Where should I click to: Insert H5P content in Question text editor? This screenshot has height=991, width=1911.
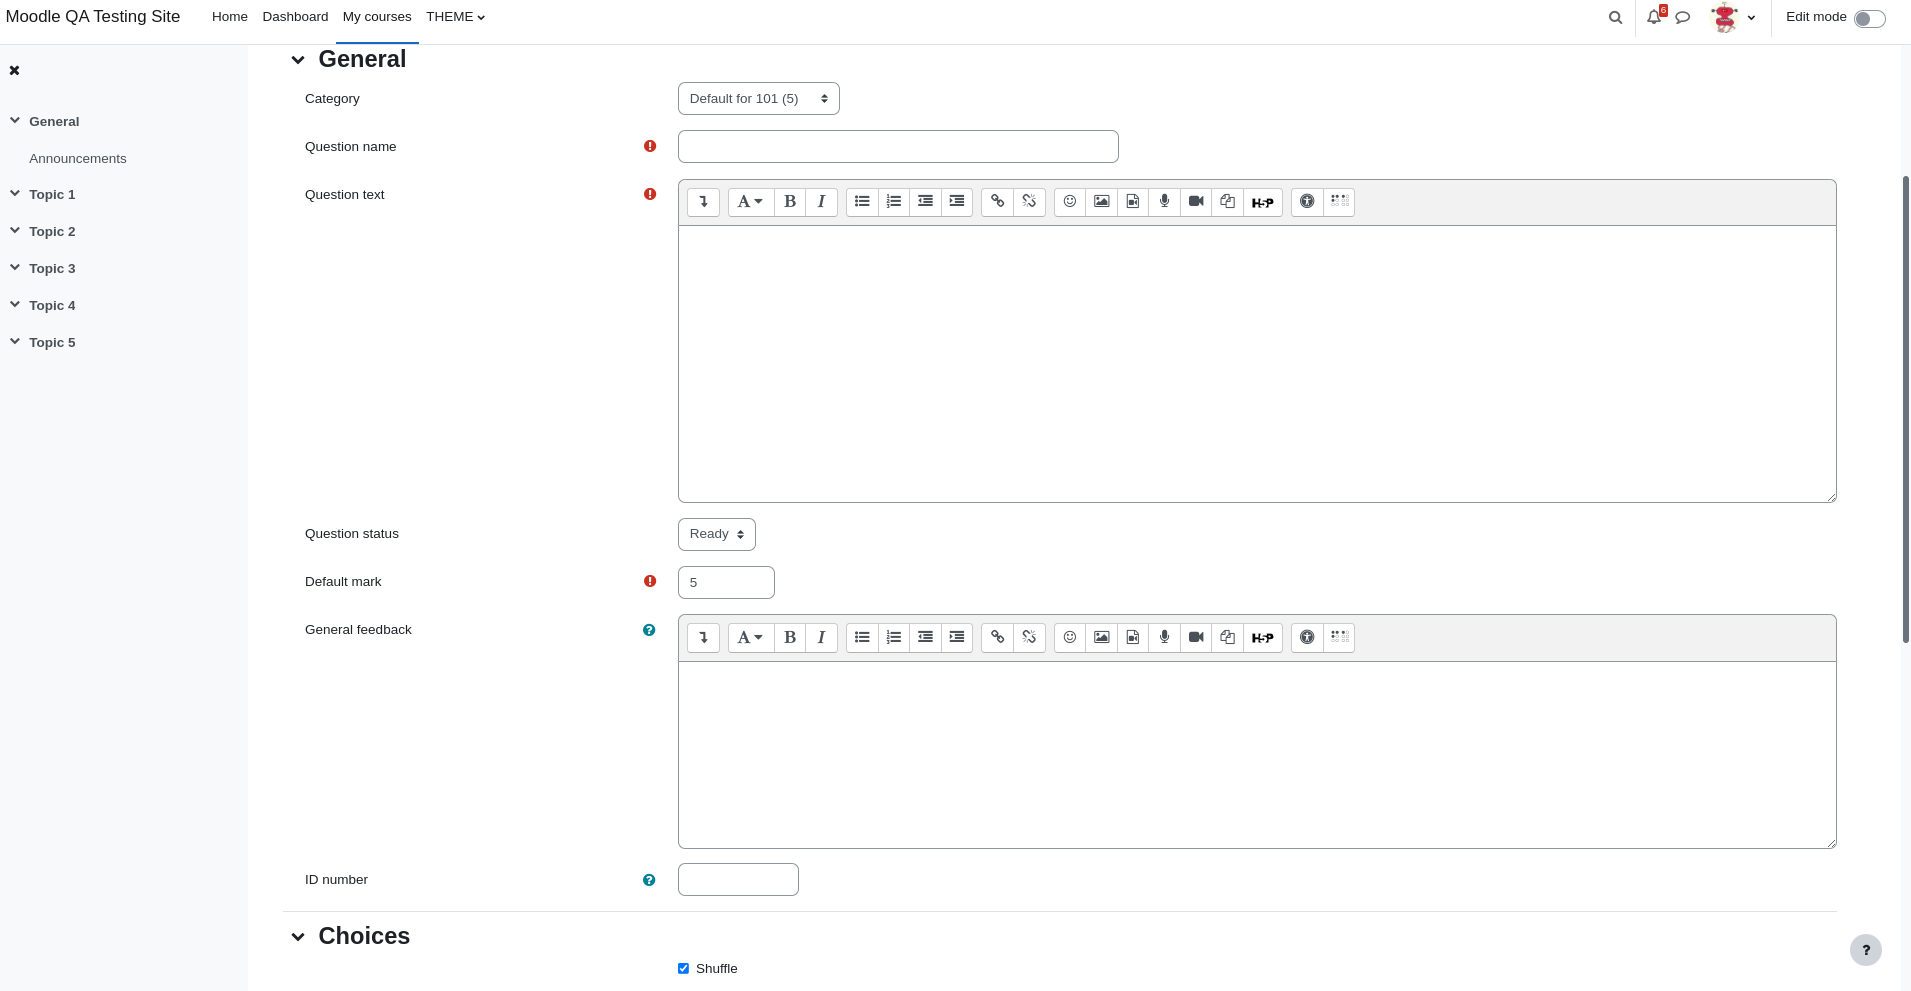[x=1263, y=202]
